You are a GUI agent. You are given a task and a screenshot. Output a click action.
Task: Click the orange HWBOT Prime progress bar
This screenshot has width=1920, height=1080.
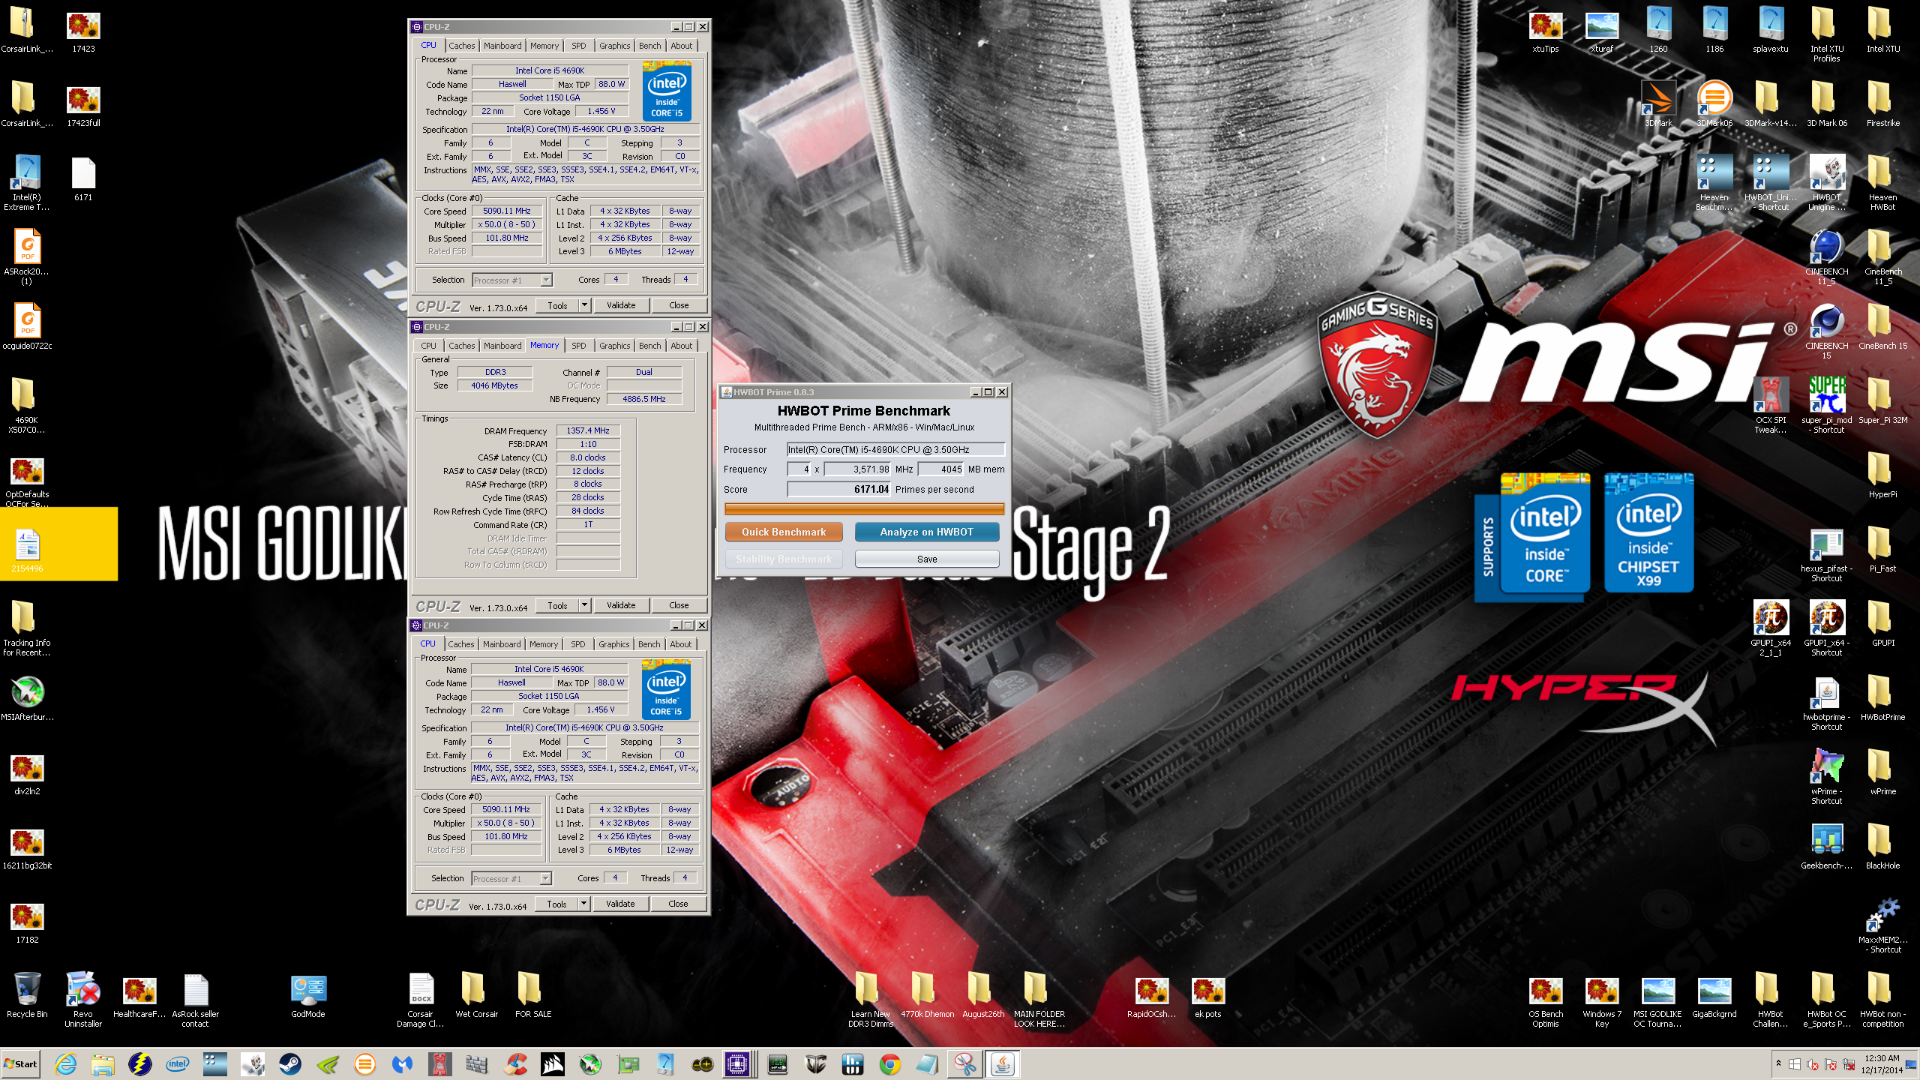(864, 509)
